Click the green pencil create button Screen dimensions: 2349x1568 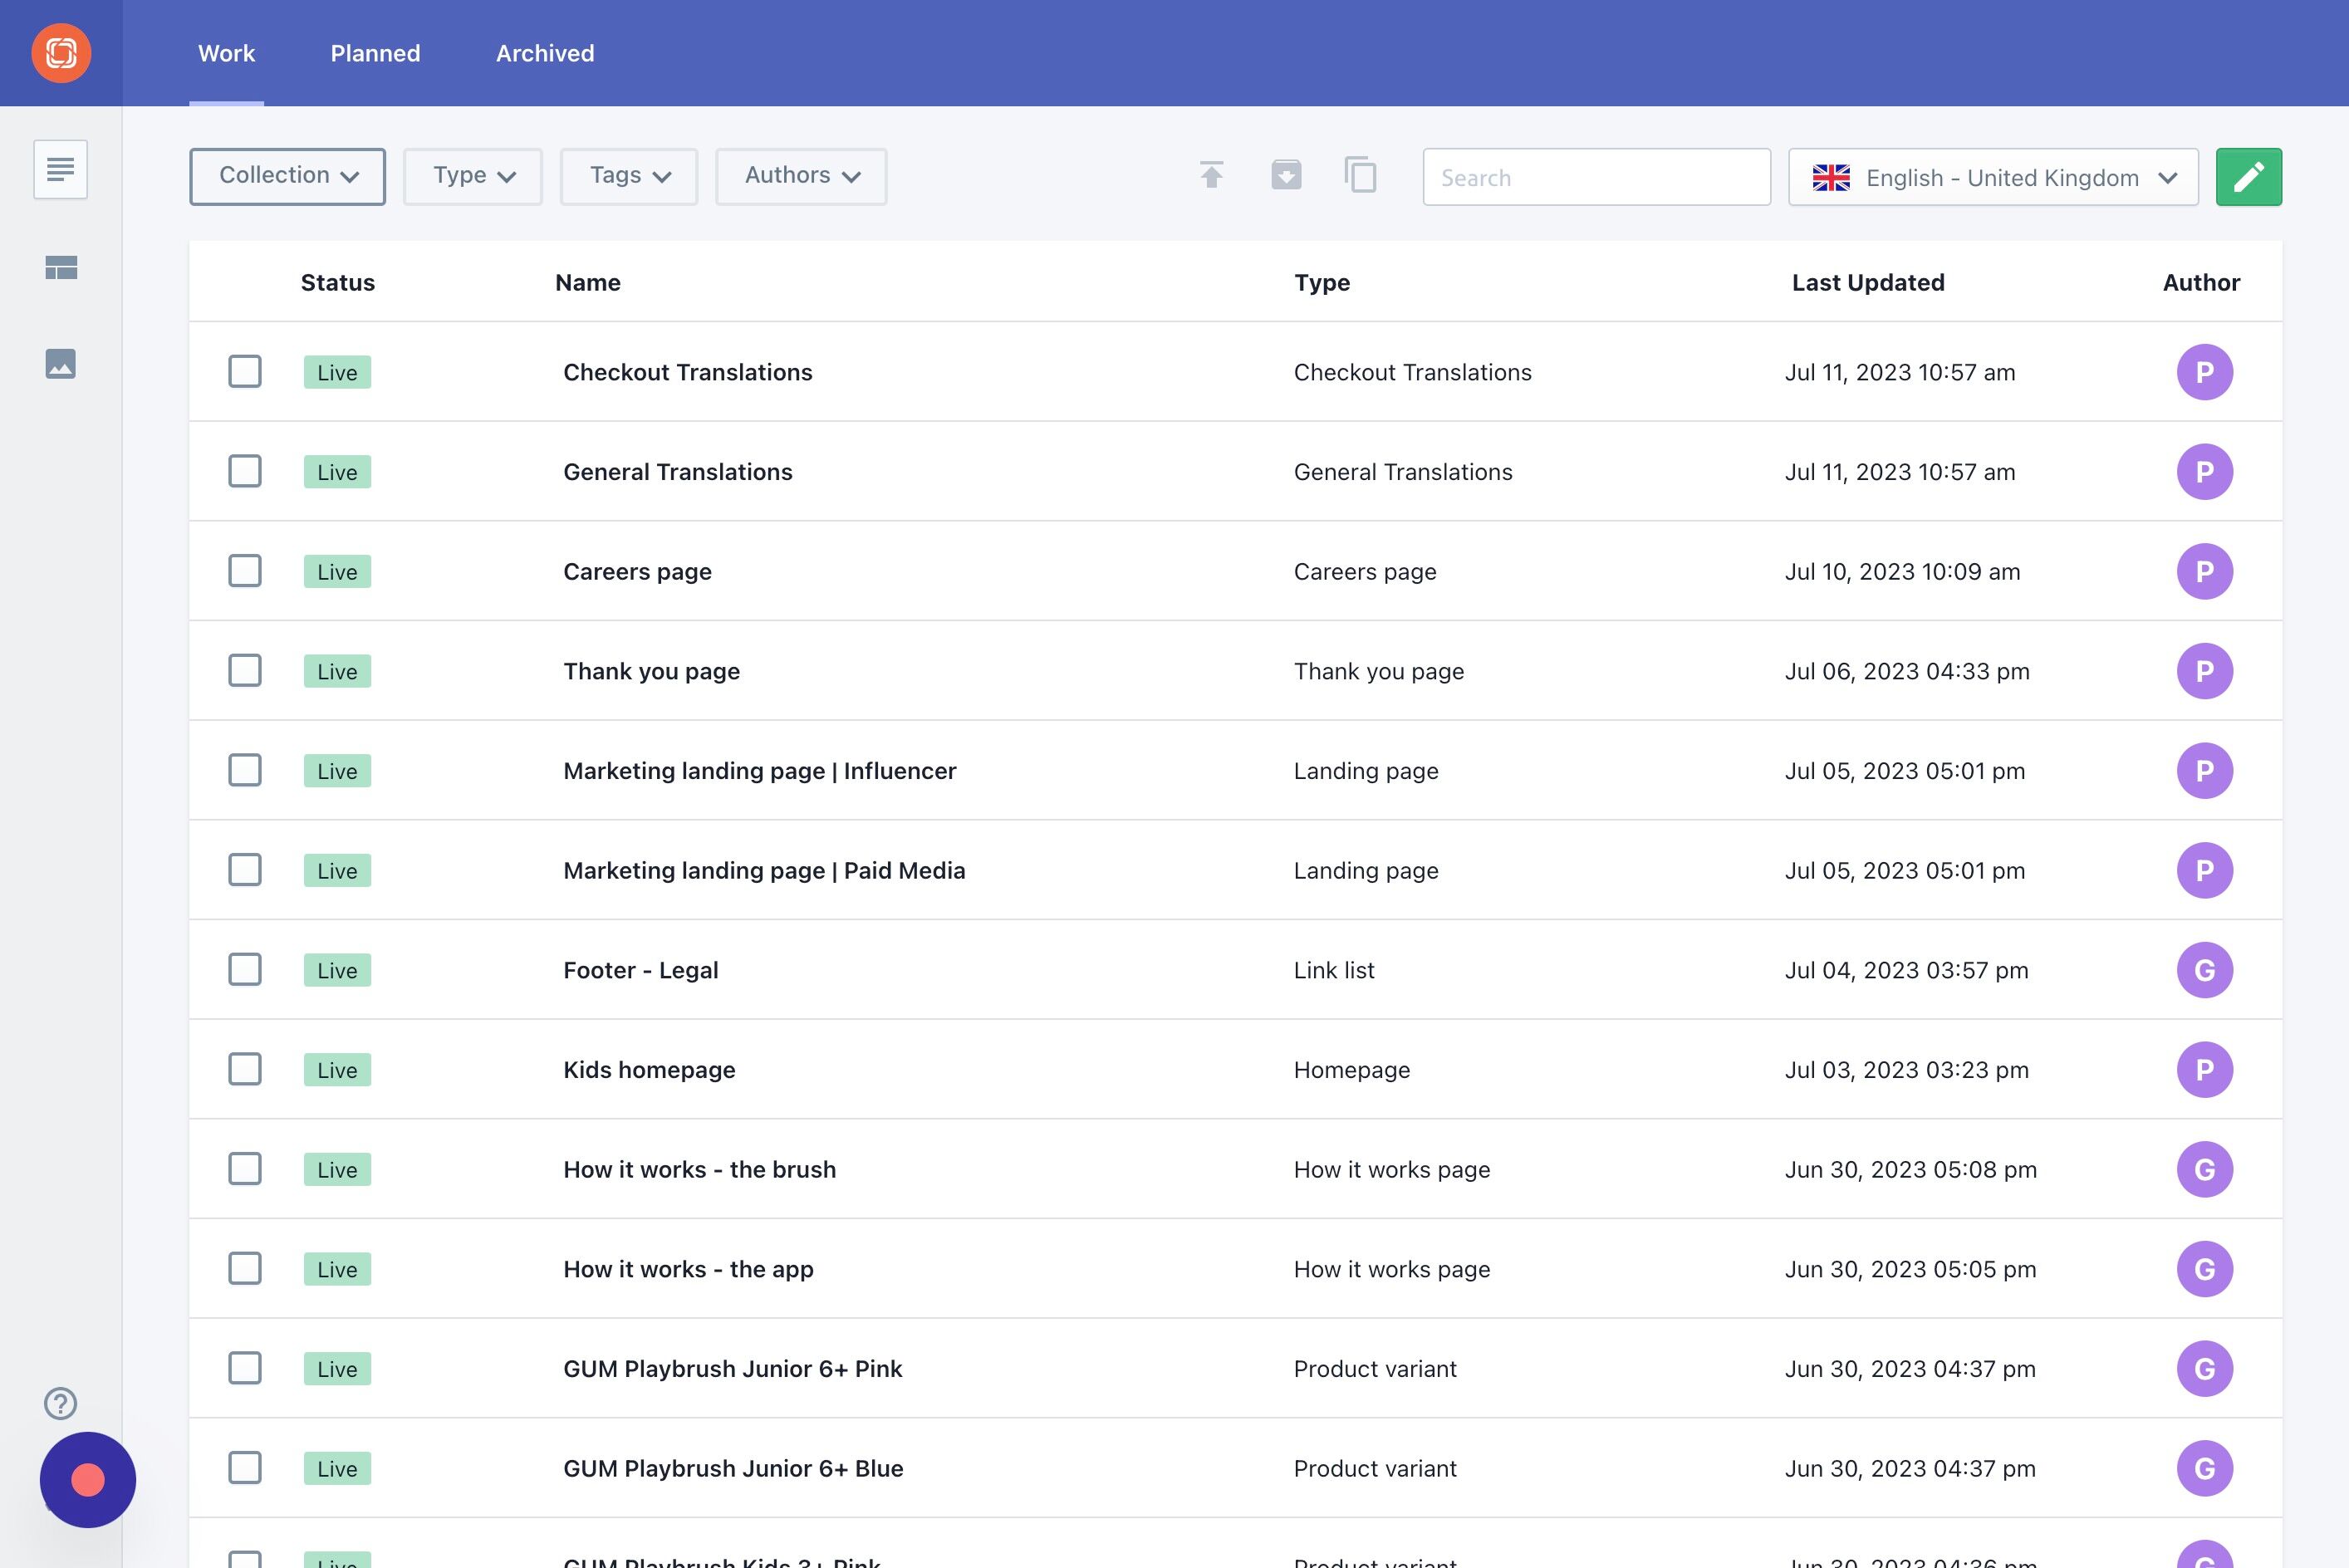[x=2248, y=177]
